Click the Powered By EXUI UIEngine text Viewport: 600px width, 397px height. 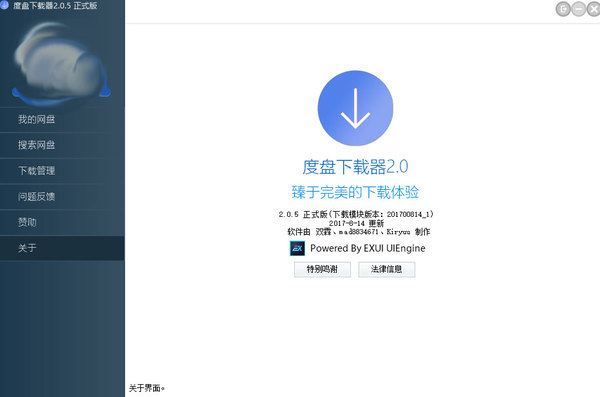368,248
